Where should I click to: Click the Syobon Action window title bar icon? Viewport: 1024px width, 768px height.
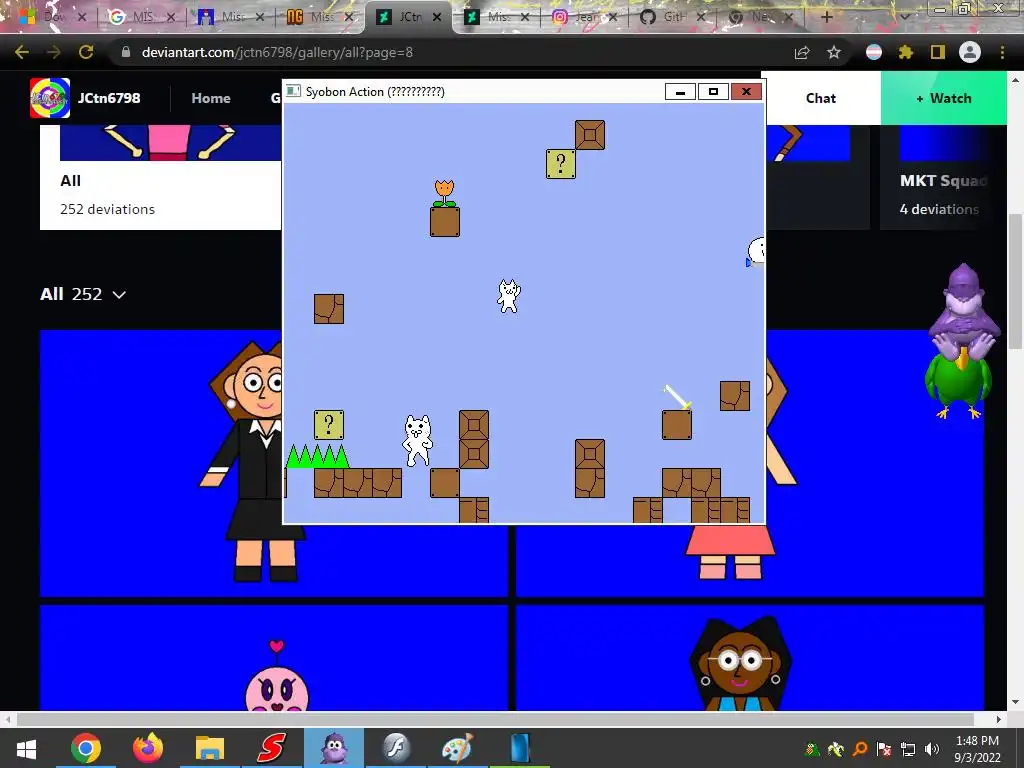point(294,91)
